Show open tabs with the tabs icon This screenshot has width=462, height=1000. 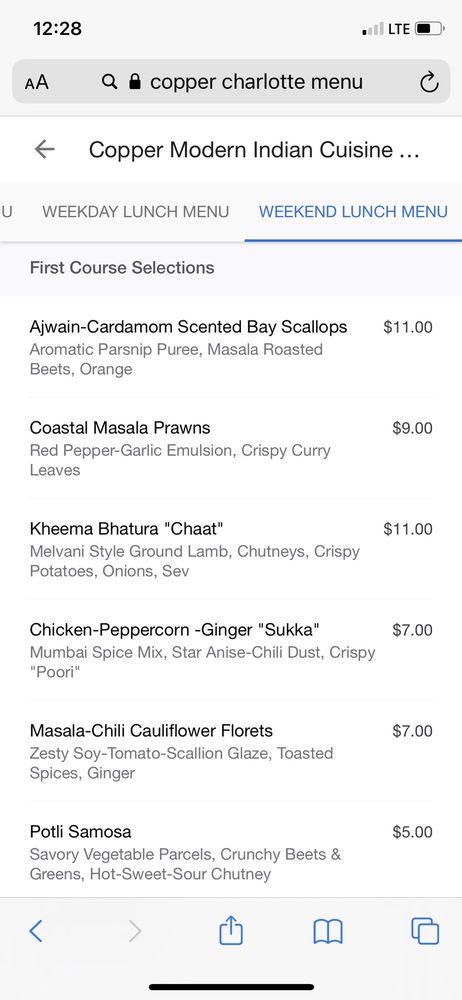(x=425, y=931)
